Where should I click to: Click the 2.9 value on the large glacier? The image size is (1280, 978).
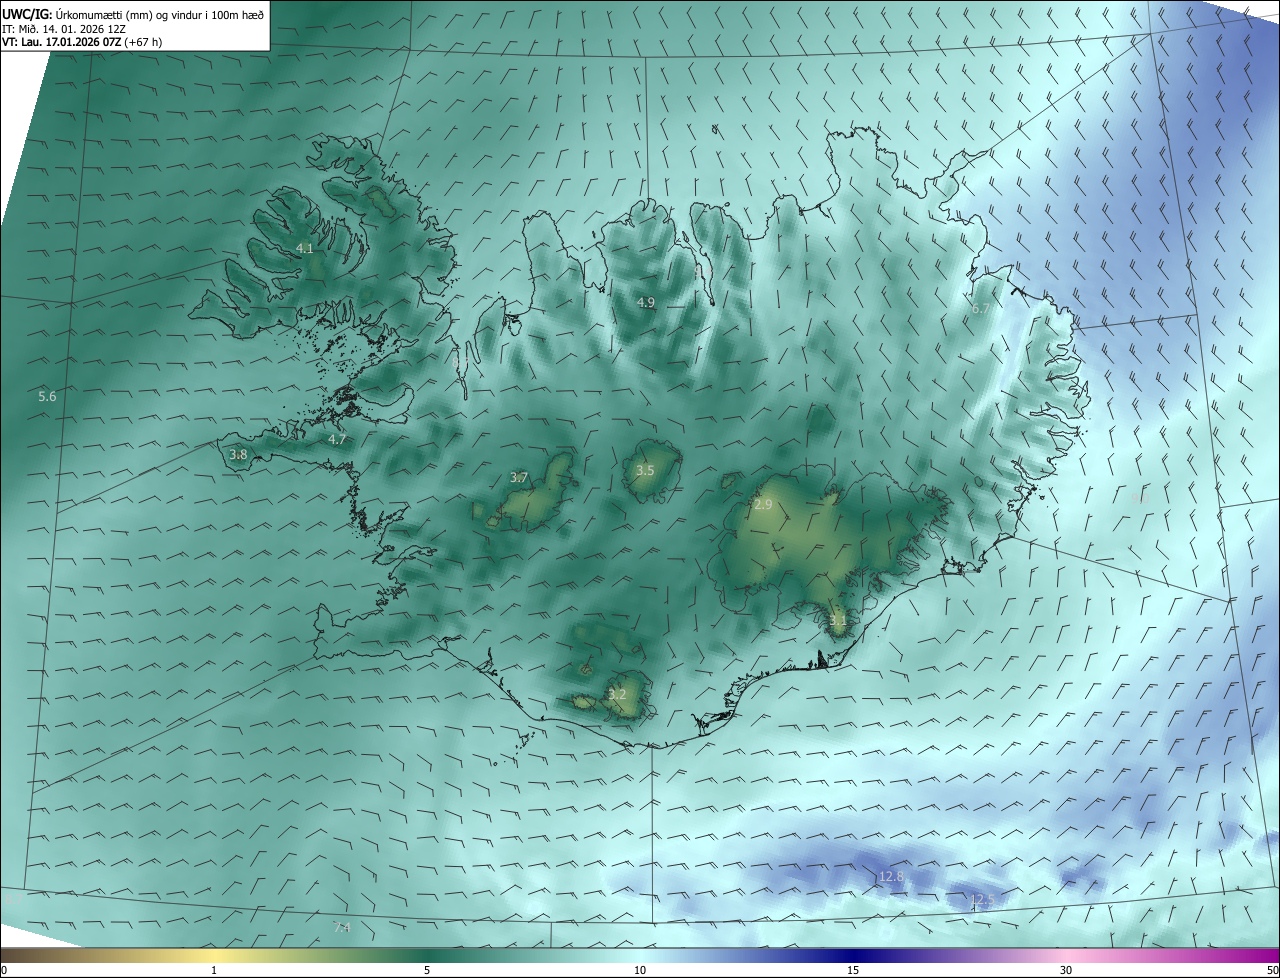pyautogui.click(x=763, y=504)
